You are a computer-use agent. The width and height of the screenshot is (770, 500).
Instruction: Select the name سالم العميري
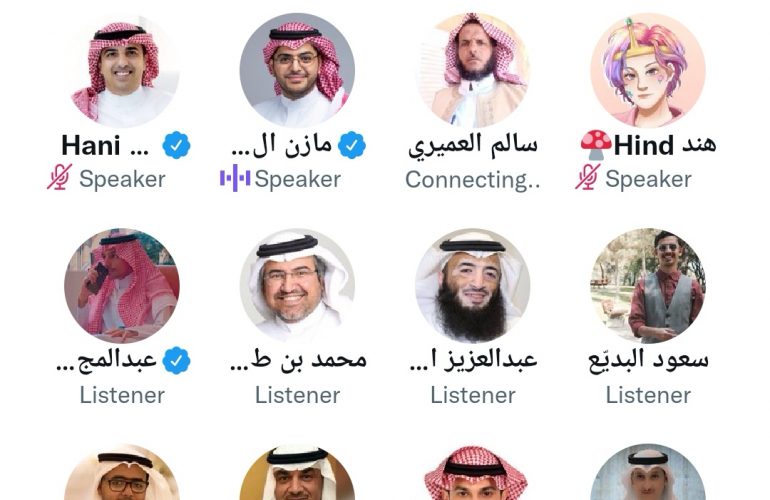pos(473,145)
